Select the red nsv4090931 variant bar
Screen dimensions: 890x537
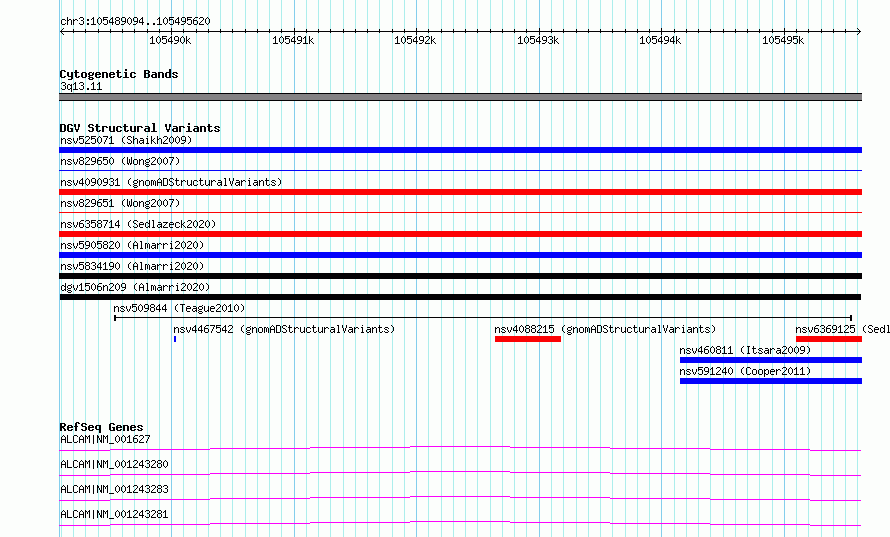pos(460,192)
